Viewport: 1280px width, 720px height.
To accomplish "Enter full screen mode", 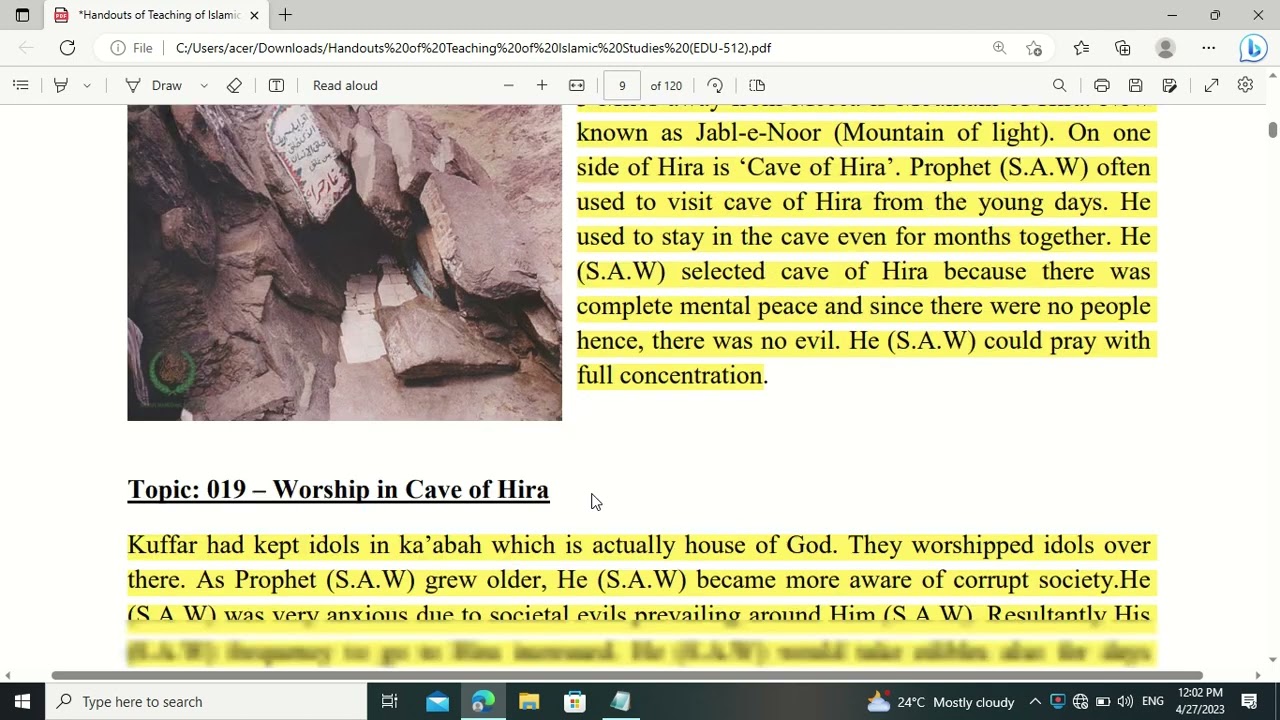I will [x=1211, y=85].
